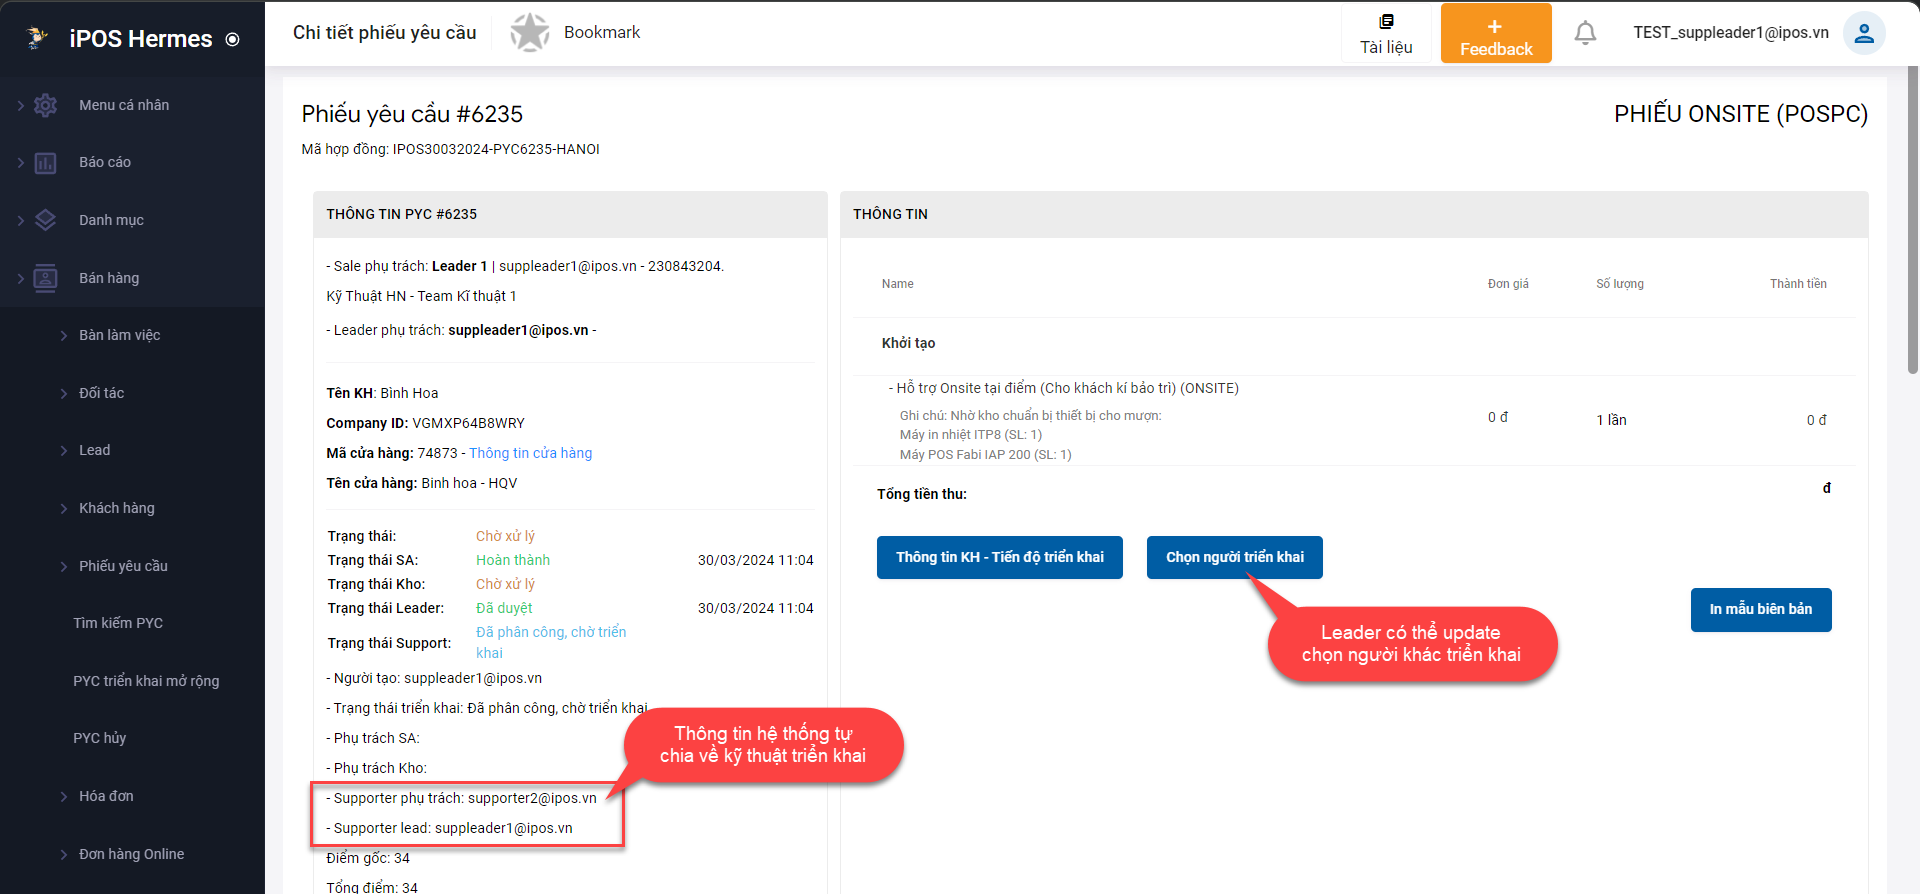This screenshot has width=1920, height=894.
Task: Open user profile avatar icon
Action: (x=1864, y=33)
